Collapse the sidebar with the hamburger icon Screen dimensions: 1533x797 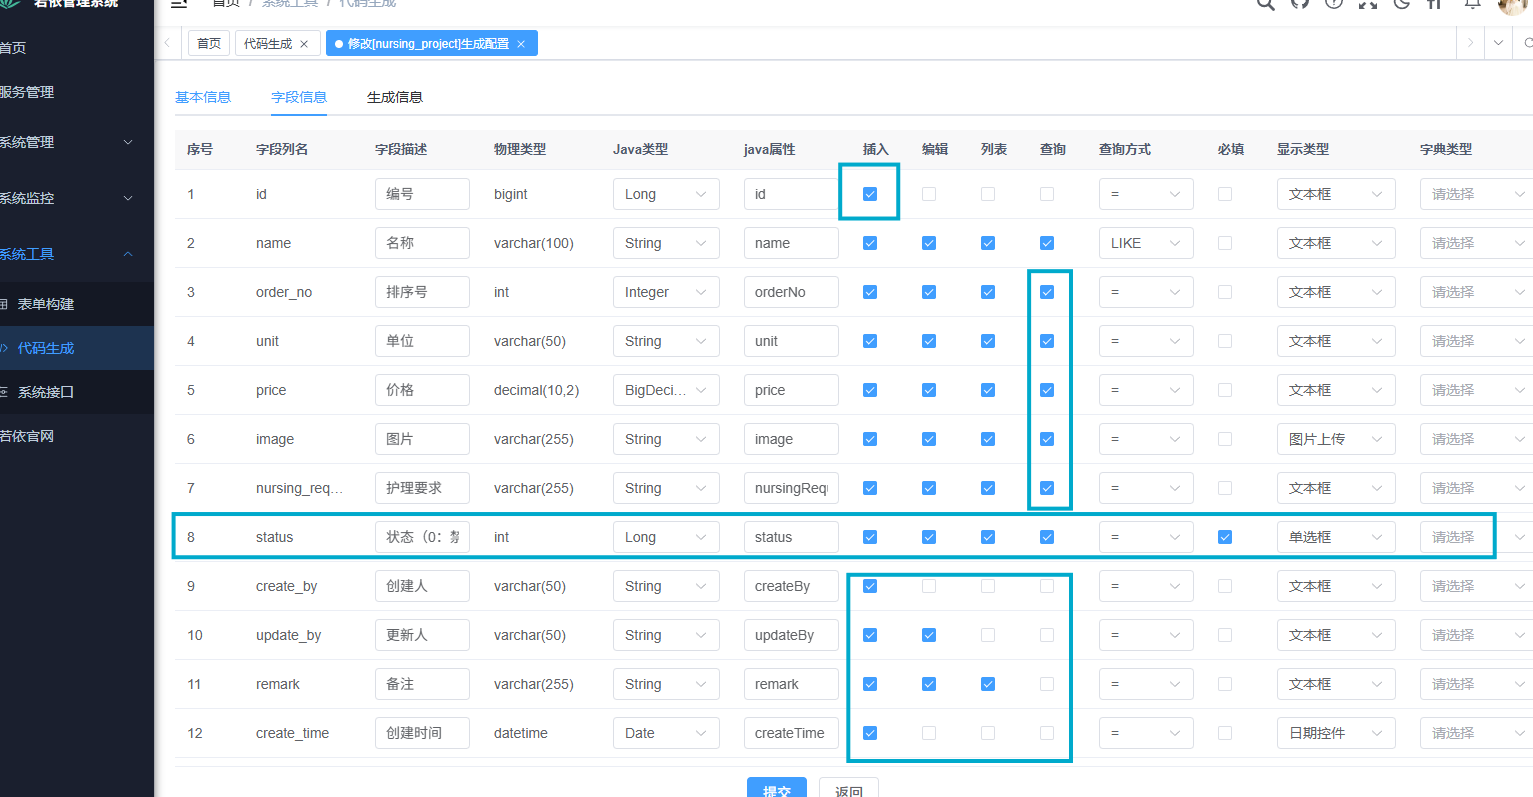[179, 3]
